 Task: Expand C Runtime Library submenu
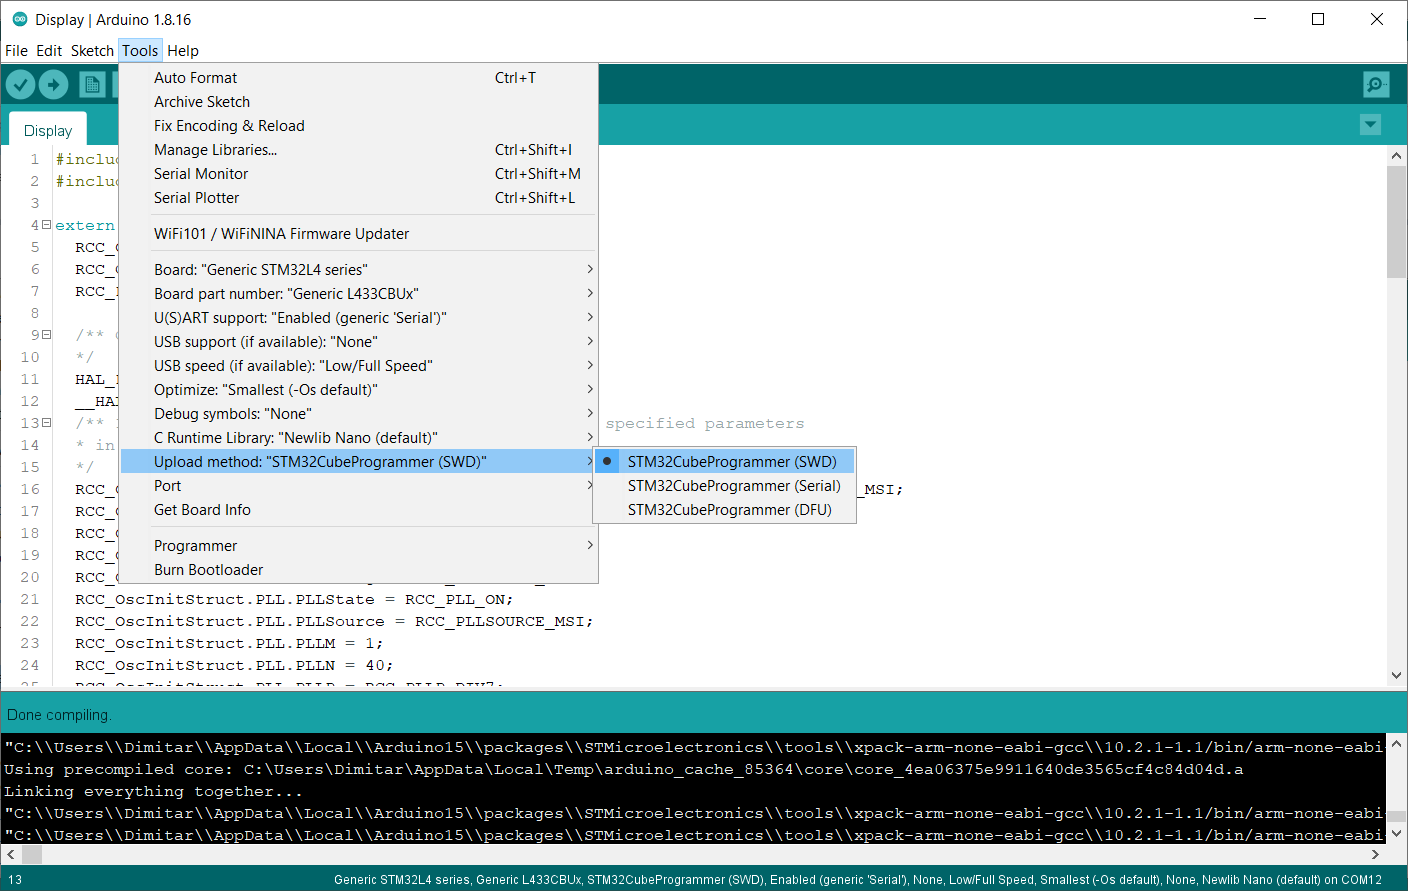[x=359, y=438]
